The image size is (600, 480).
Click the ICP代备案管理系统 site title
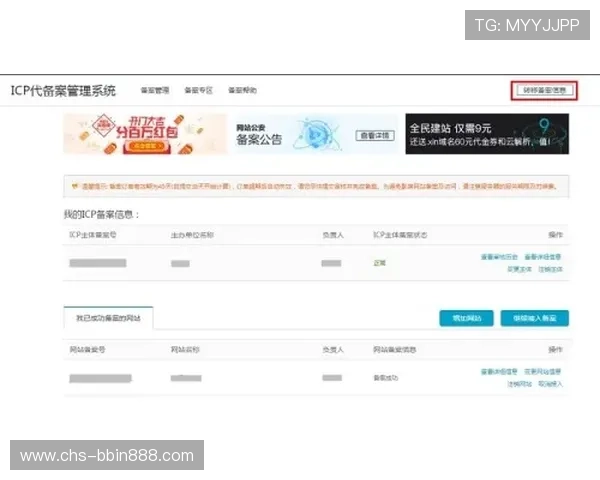(63, 91)
